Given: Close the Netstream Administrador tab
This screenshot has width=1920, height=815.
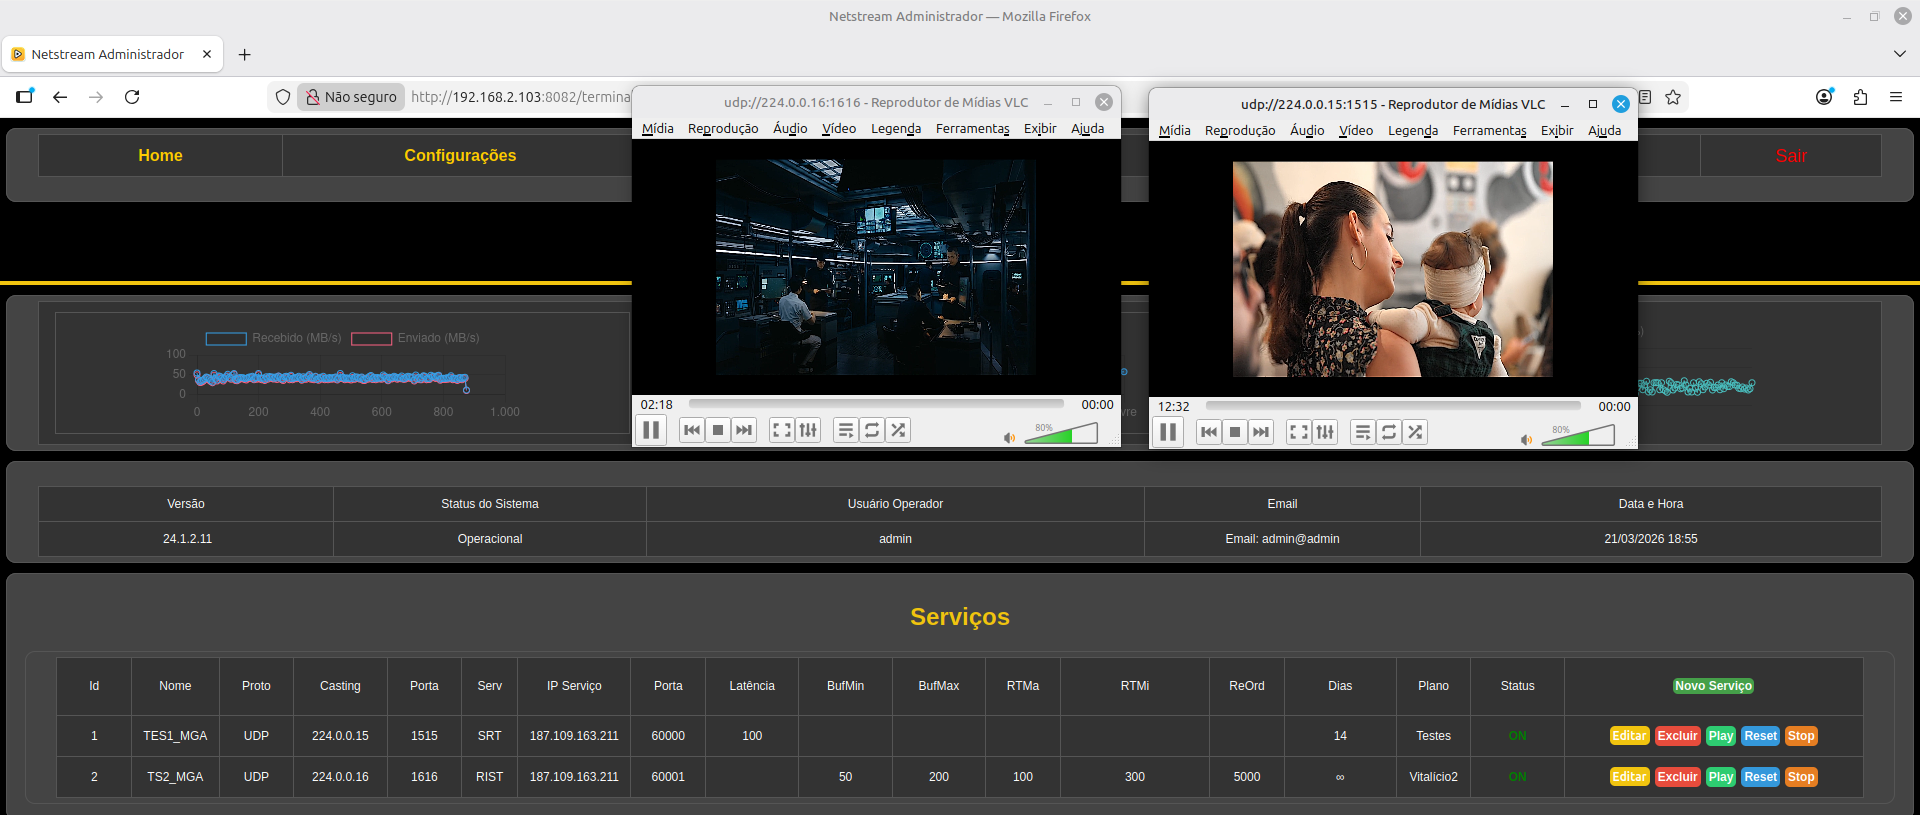Looking at the screenshot, I should [x=207, y=54].
